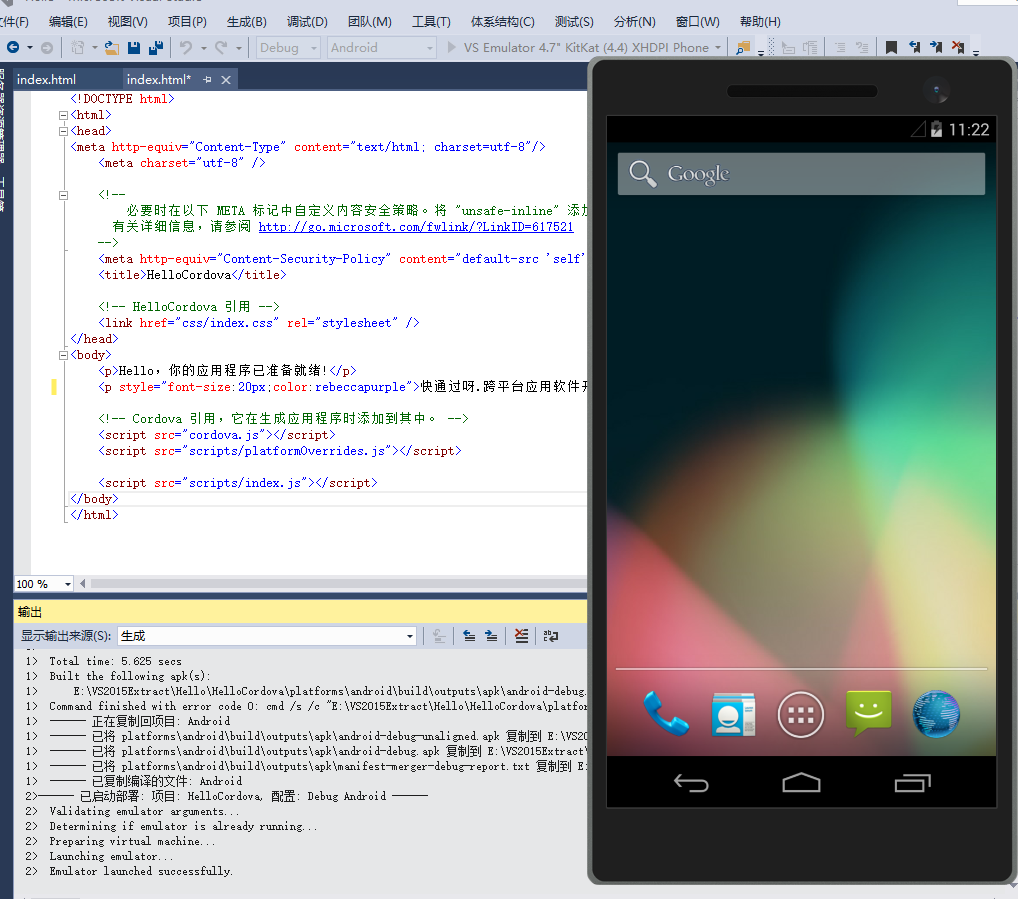Follow the go.microsoft.com fwlink URL in the comment
Viewport: 1018px width, 899px height.
[416, 227]
